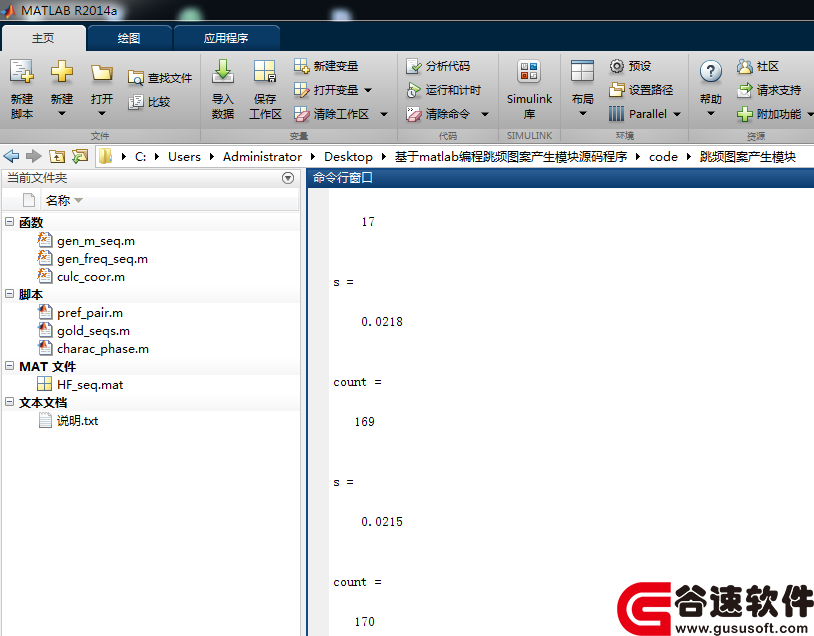Collapse the 脚本 group
Viewport: 814px width, 636px height.
click(9, 293)
